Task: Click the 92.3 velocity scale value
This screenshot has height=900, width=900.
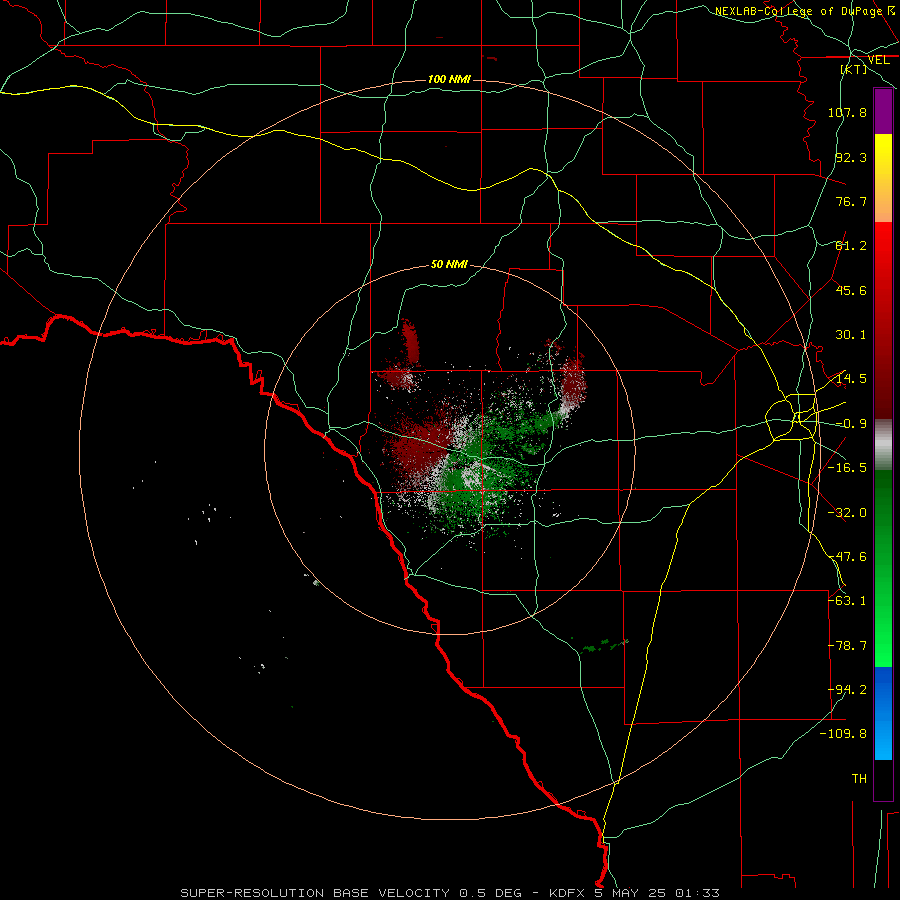Action: [x=851, y=157]
